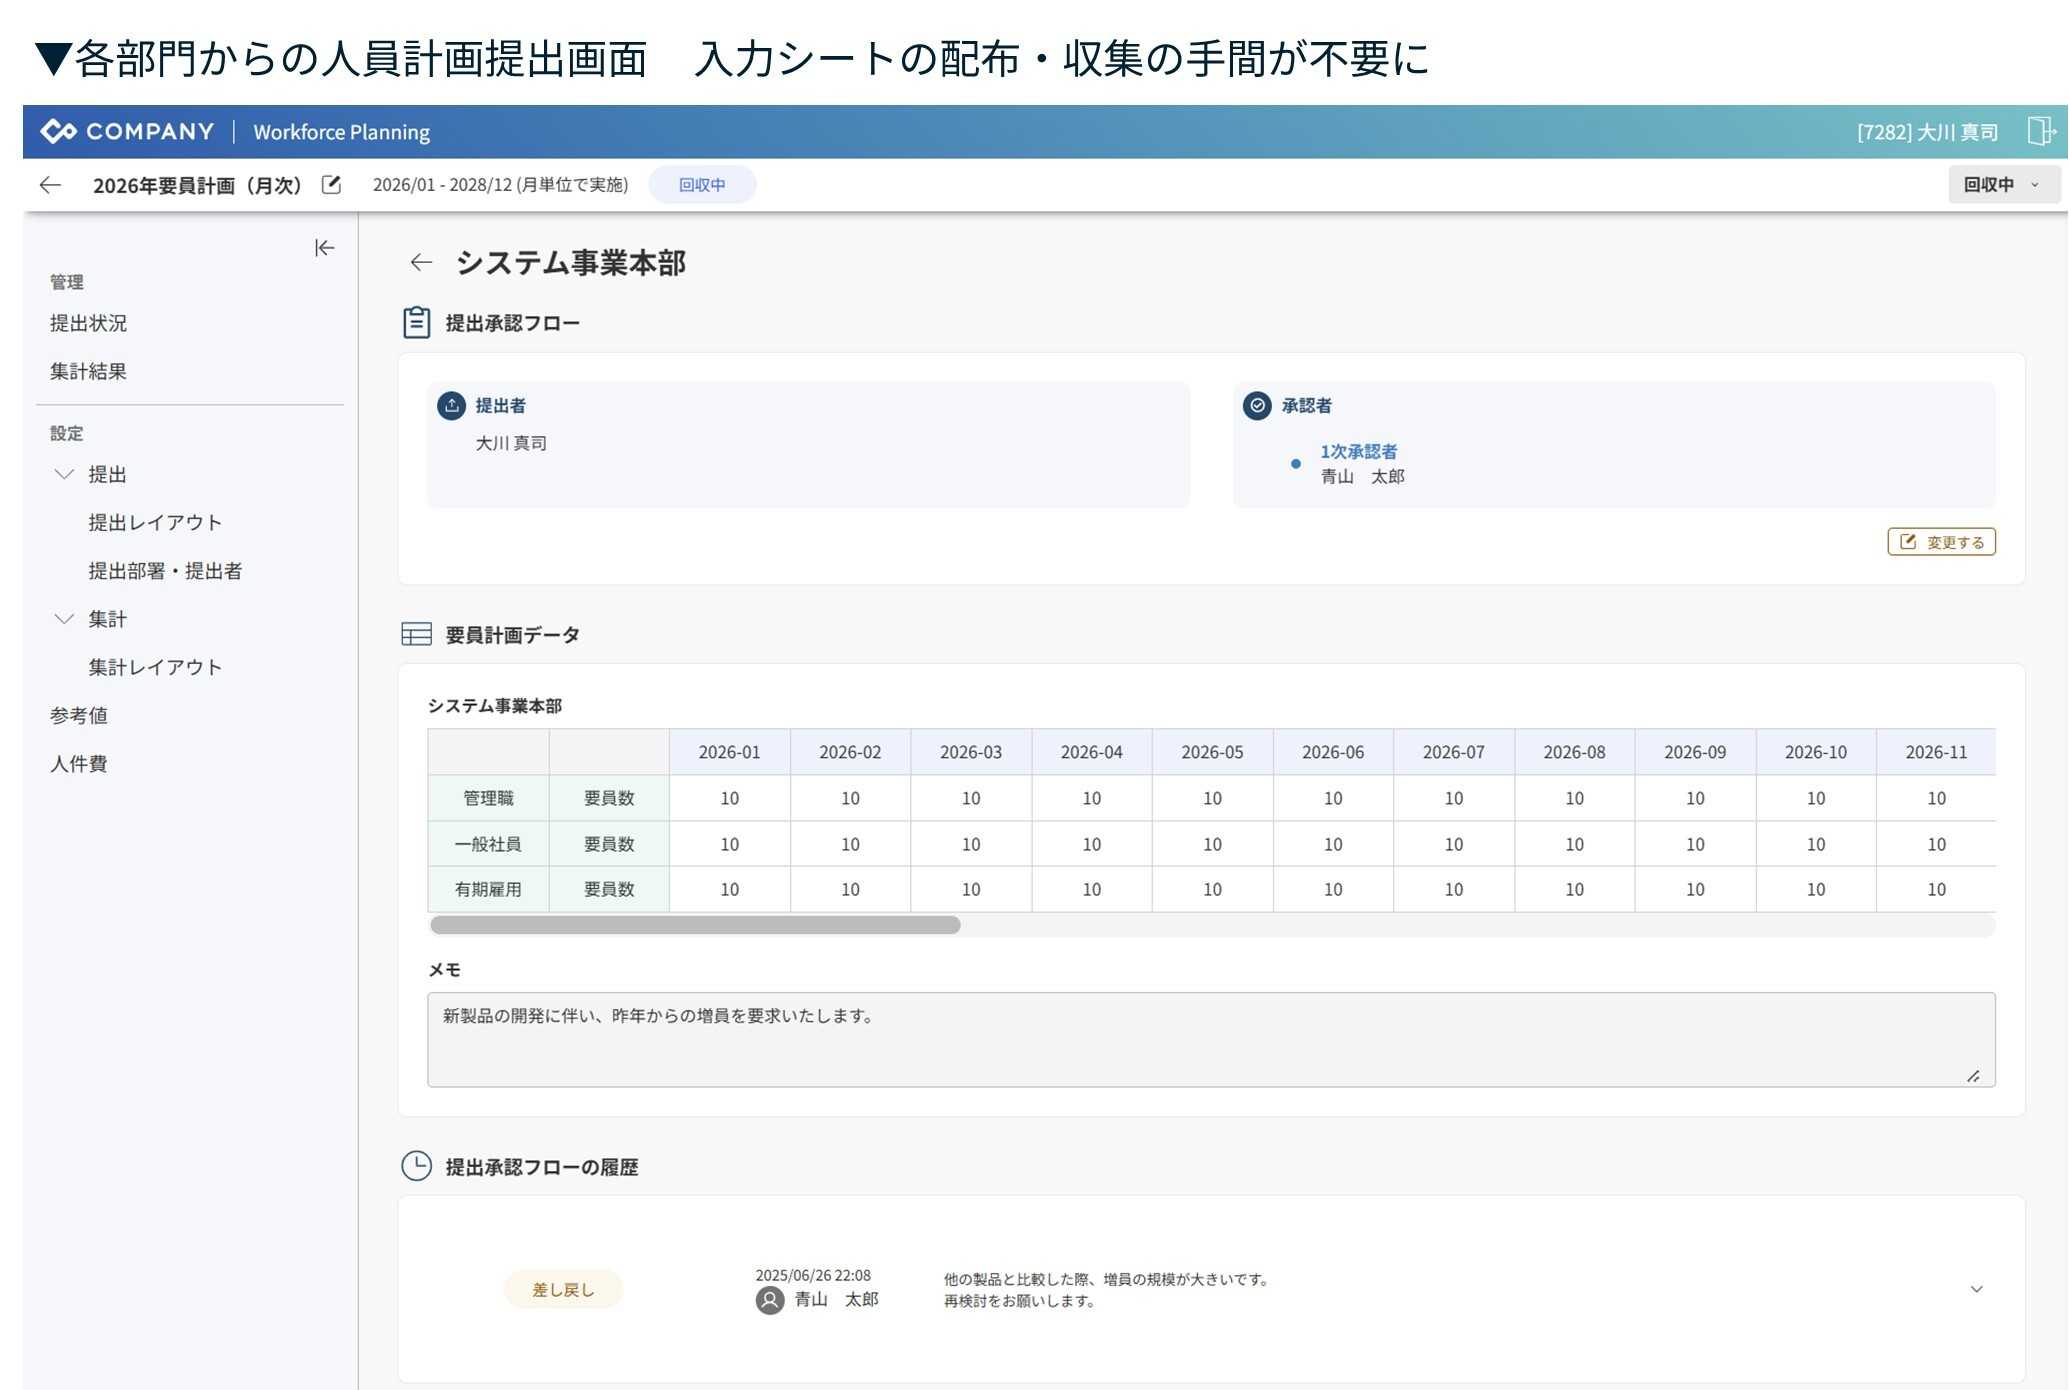Click the 1次承認者 link
The image size is (2069, 1390).
click(1358, 452)
